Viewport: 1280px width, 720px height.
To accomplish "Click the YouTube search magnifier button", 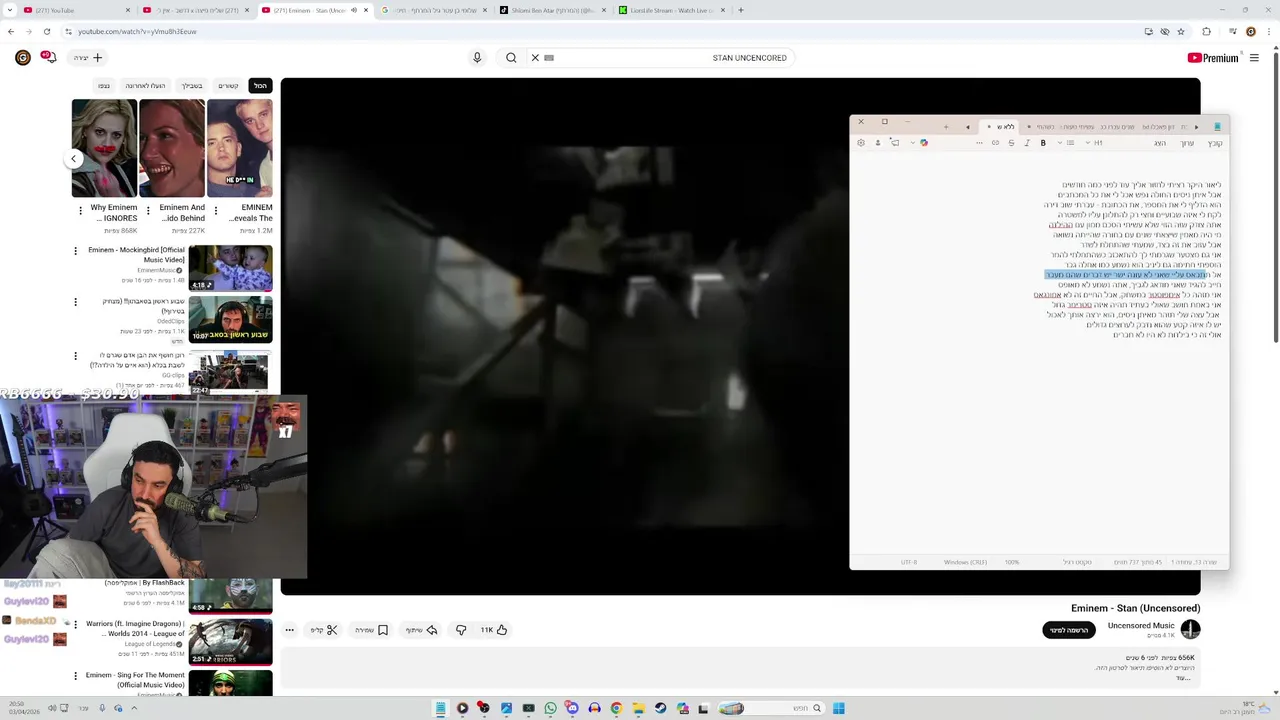I will coord(511,58).
